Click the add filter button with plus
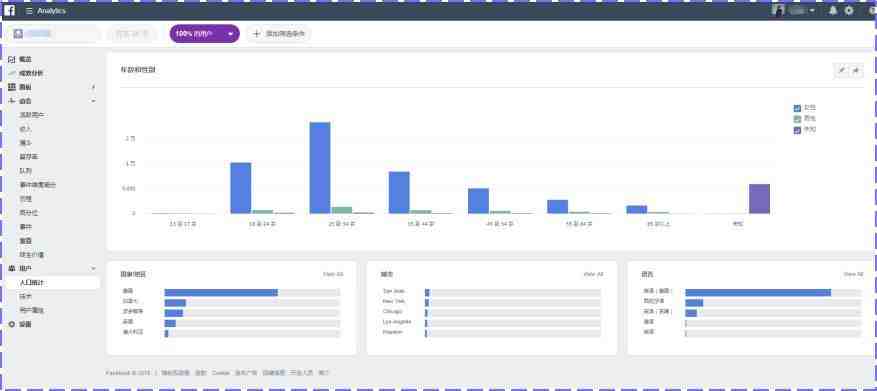The height and width of the screenshot is (391, 877). point(279,34)
